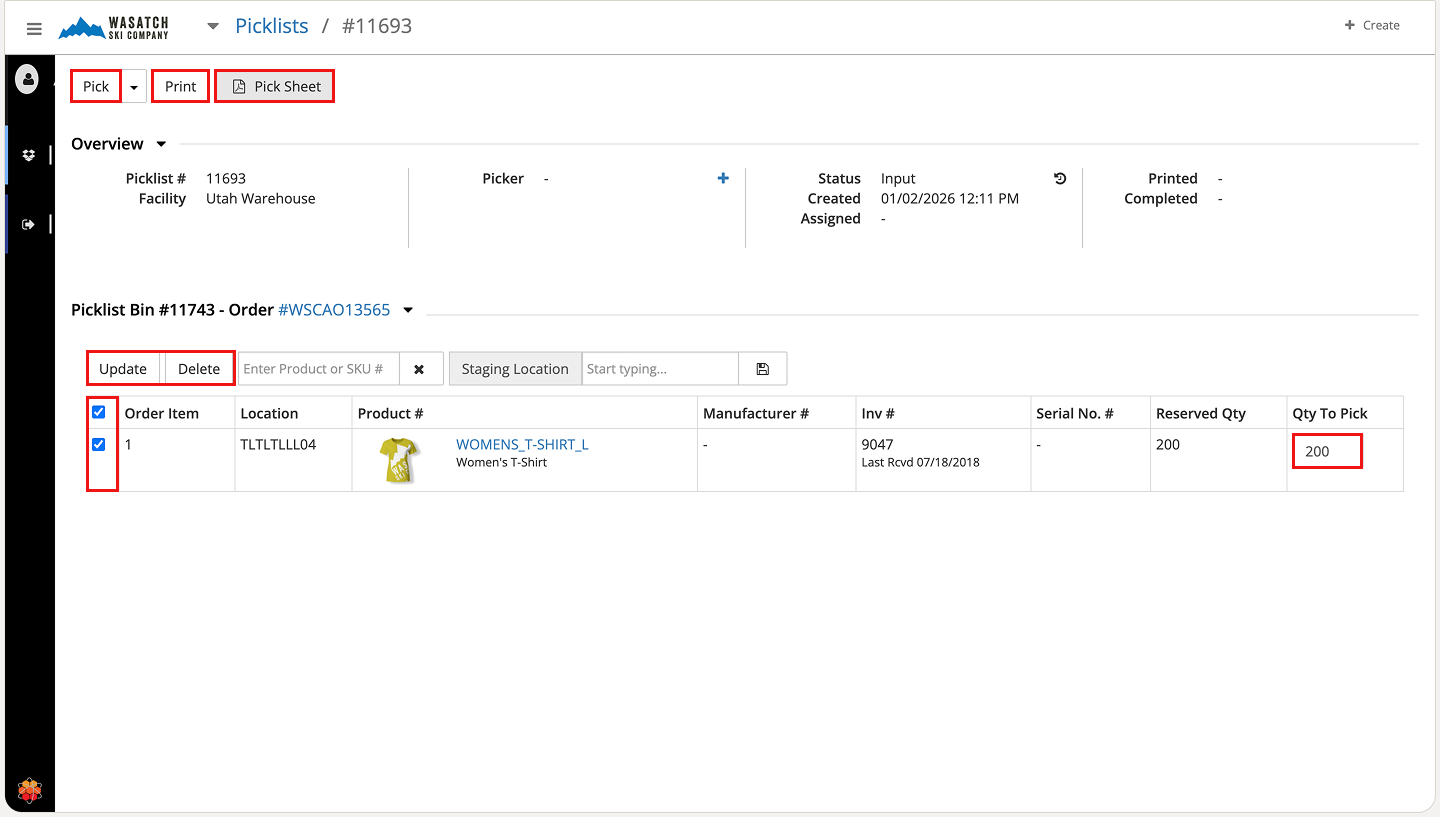Image resolution: width=1440 pixels, height=817 pixels.
Task: Open the hamburger menu
Action: [34, 29]
